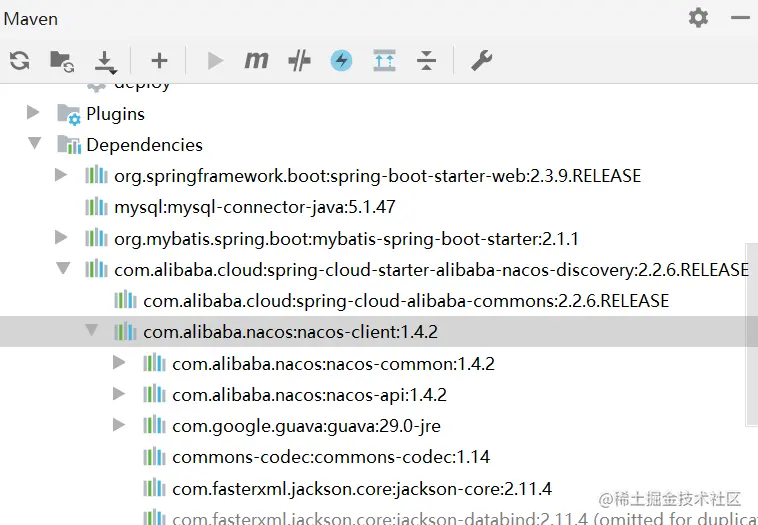Select com.google.guava:guava:29.0-jre row
The width and height of the screenshot is (758, 525).
[x=306, y=426]
